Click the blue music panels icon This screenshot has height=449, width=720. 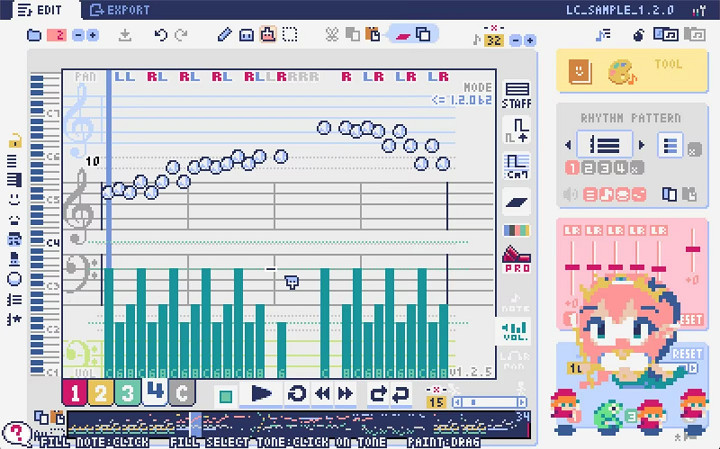[x=666, y=35]
